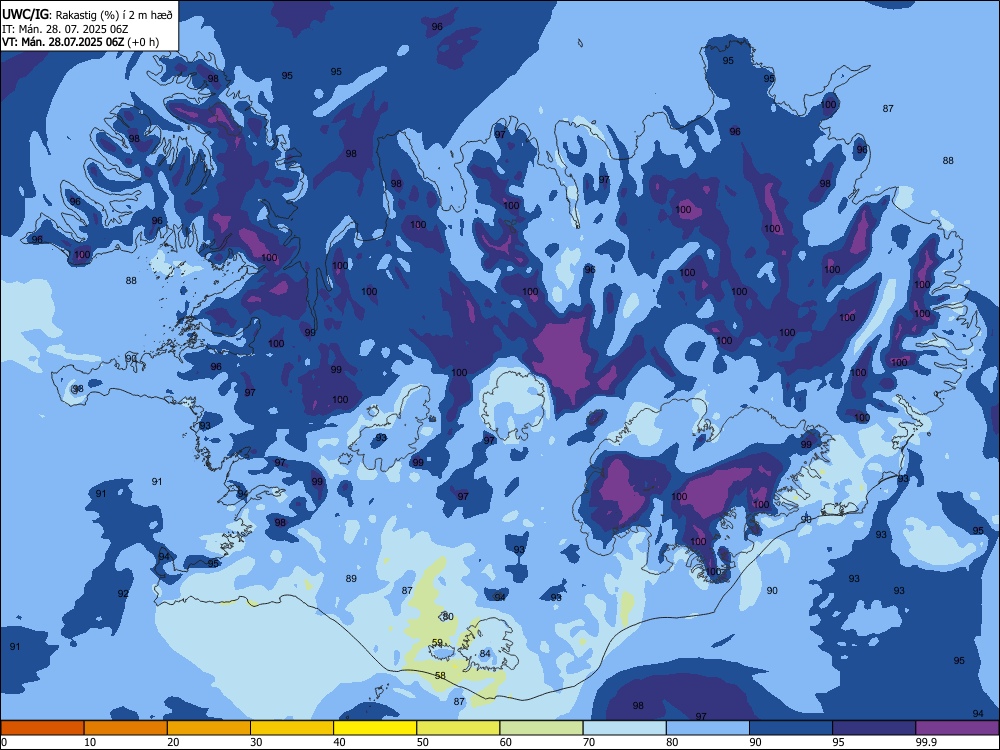
Task: Click the legend scale label '20'
Action: 173,742
